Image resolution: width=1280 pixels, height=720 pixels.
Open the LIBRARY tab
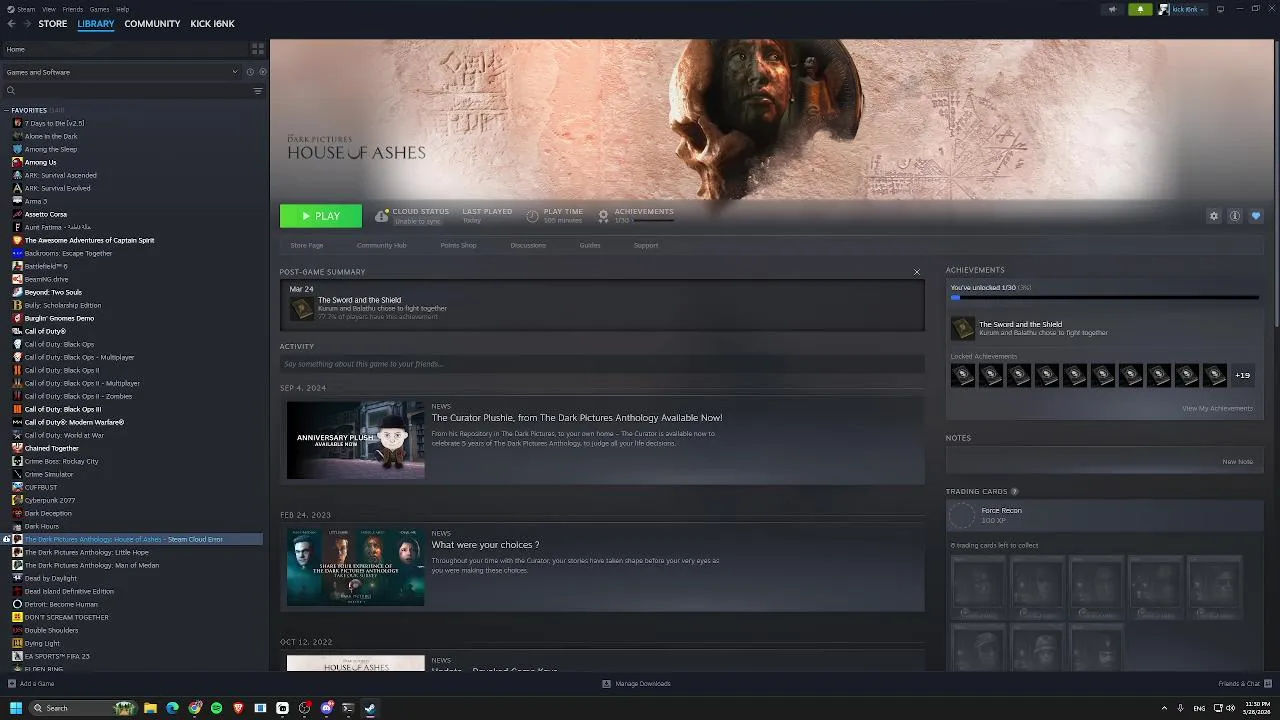[x=96, y=24]
